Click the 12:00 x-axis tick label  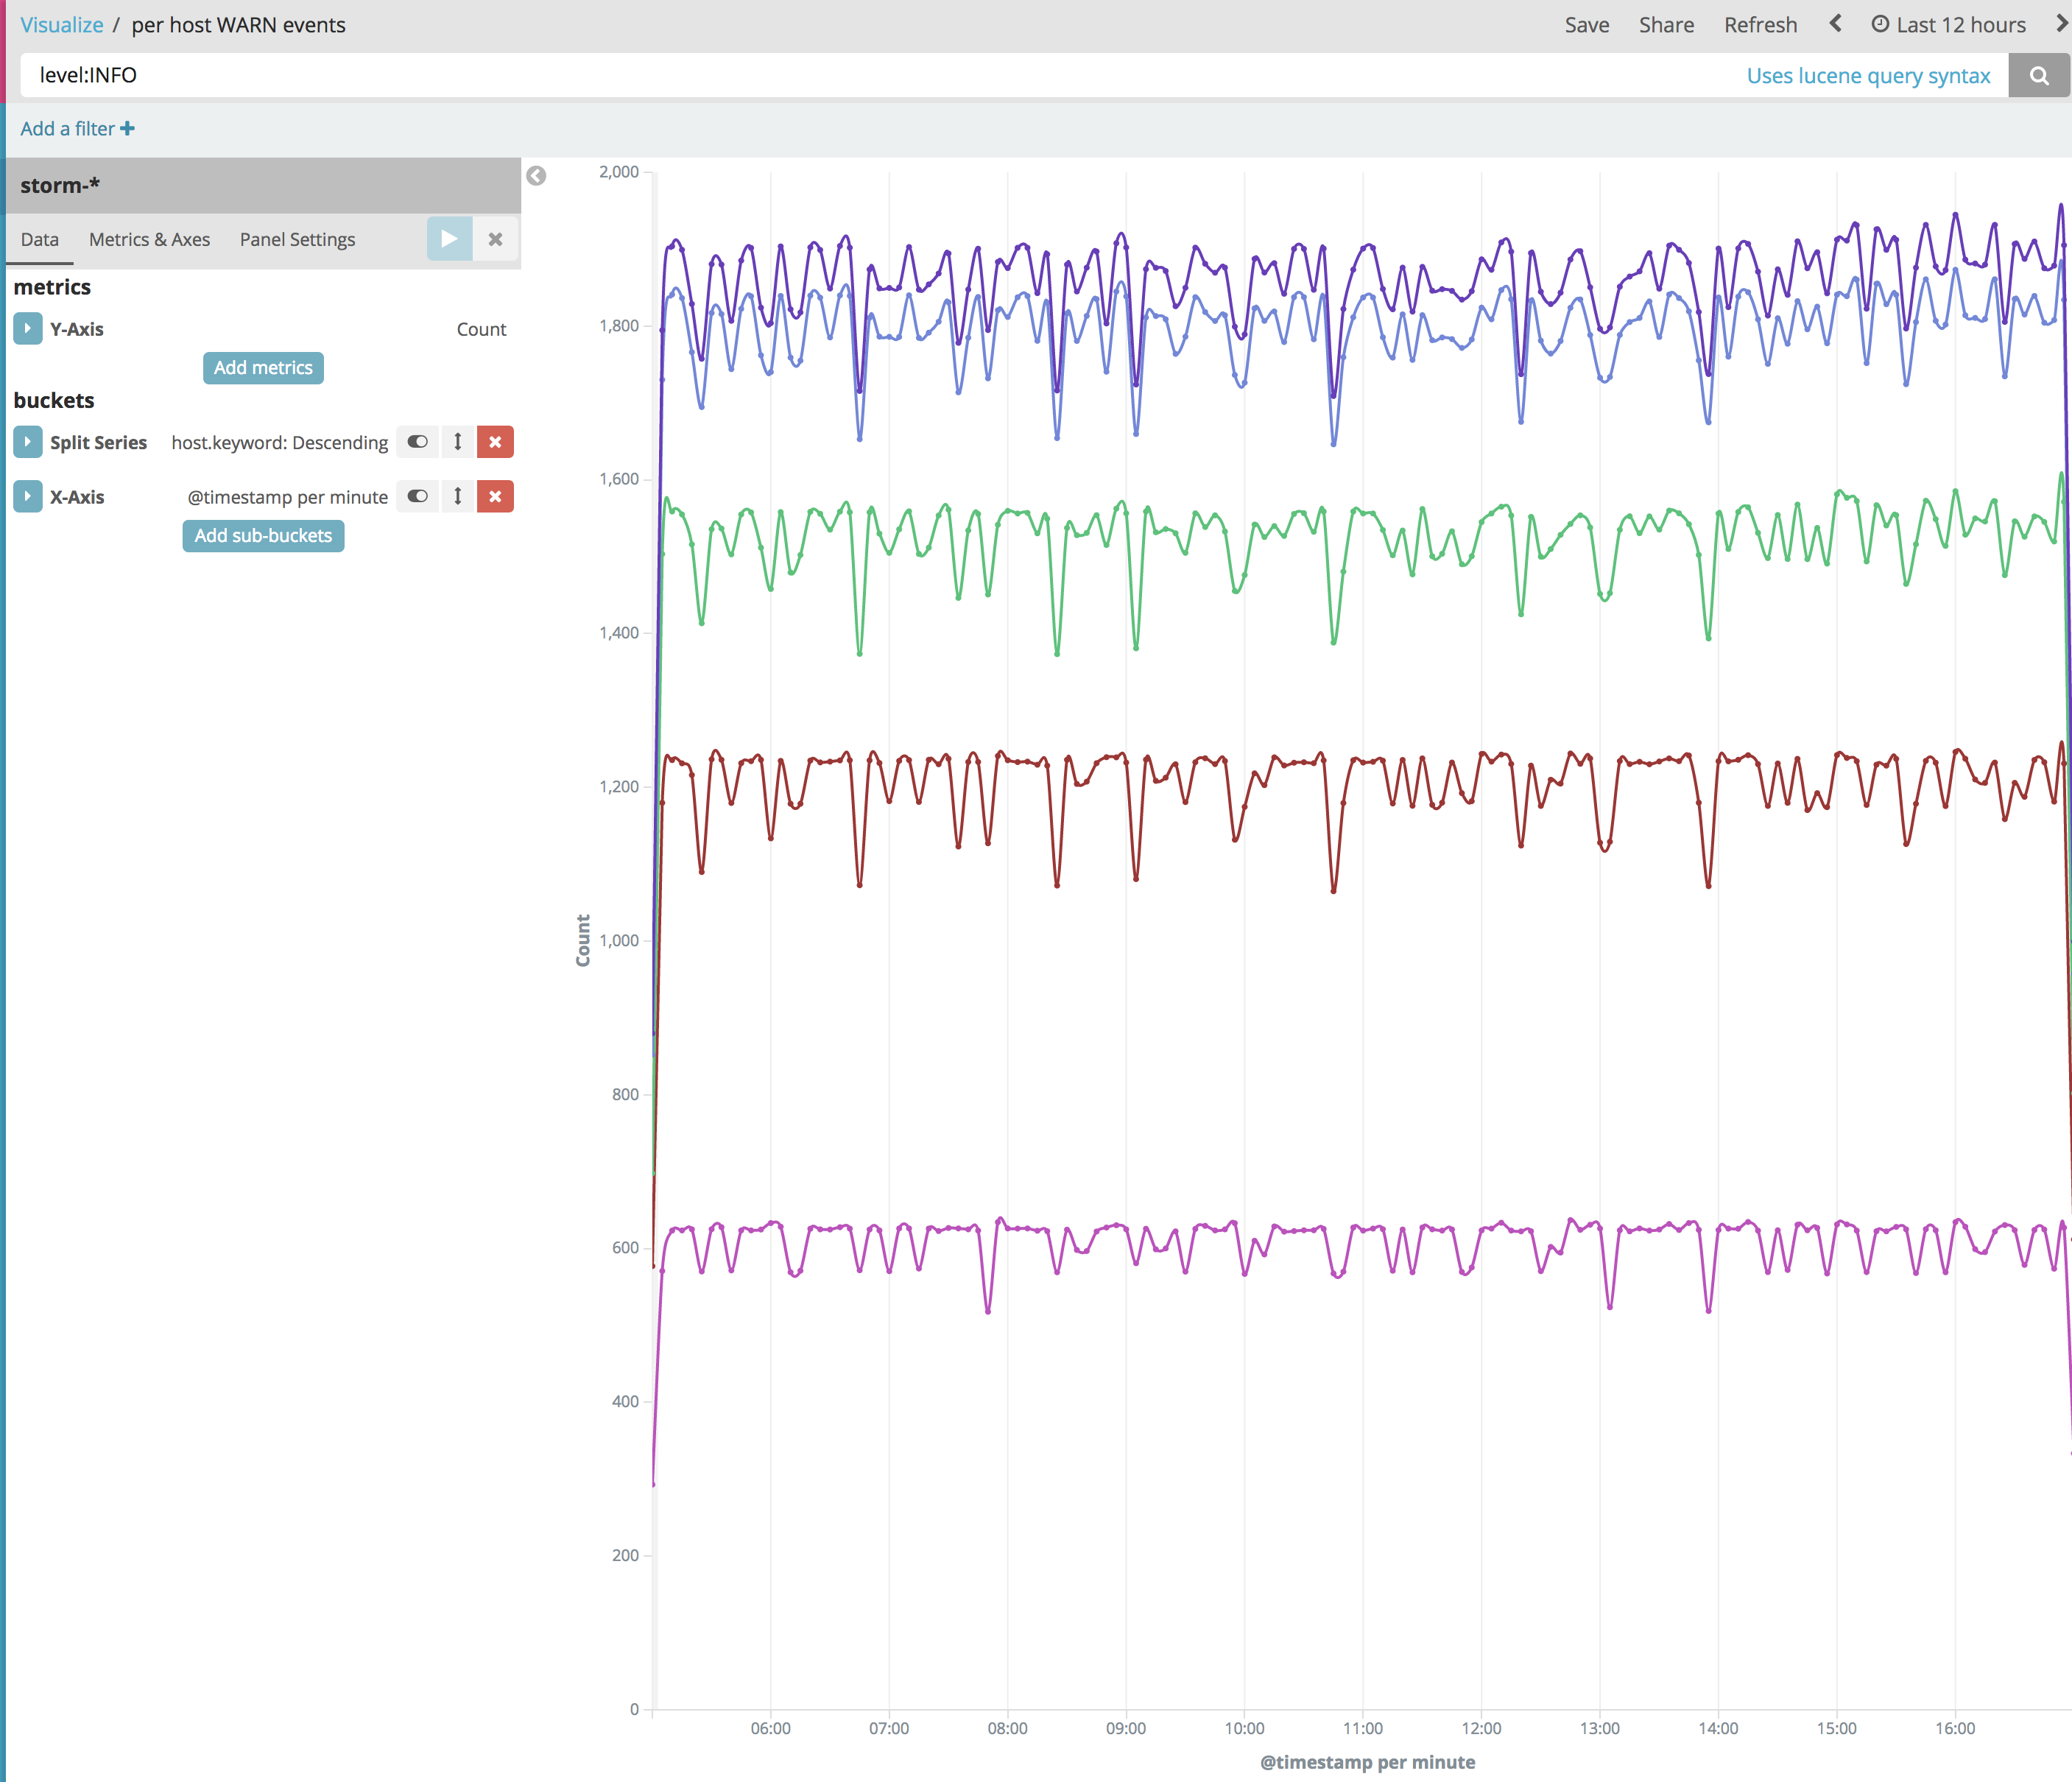[1481, 1728]
